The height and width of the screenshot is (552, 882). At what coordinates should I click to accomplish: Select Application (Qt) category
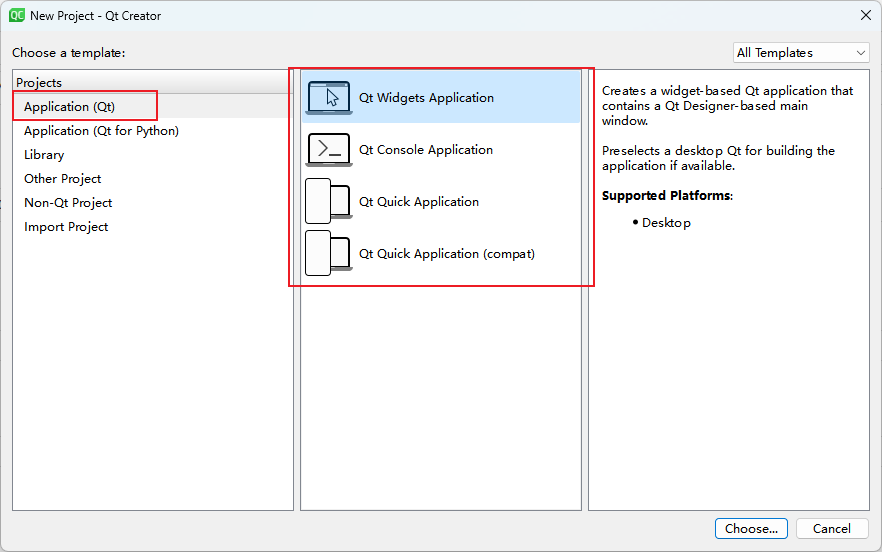click(70, 107)
